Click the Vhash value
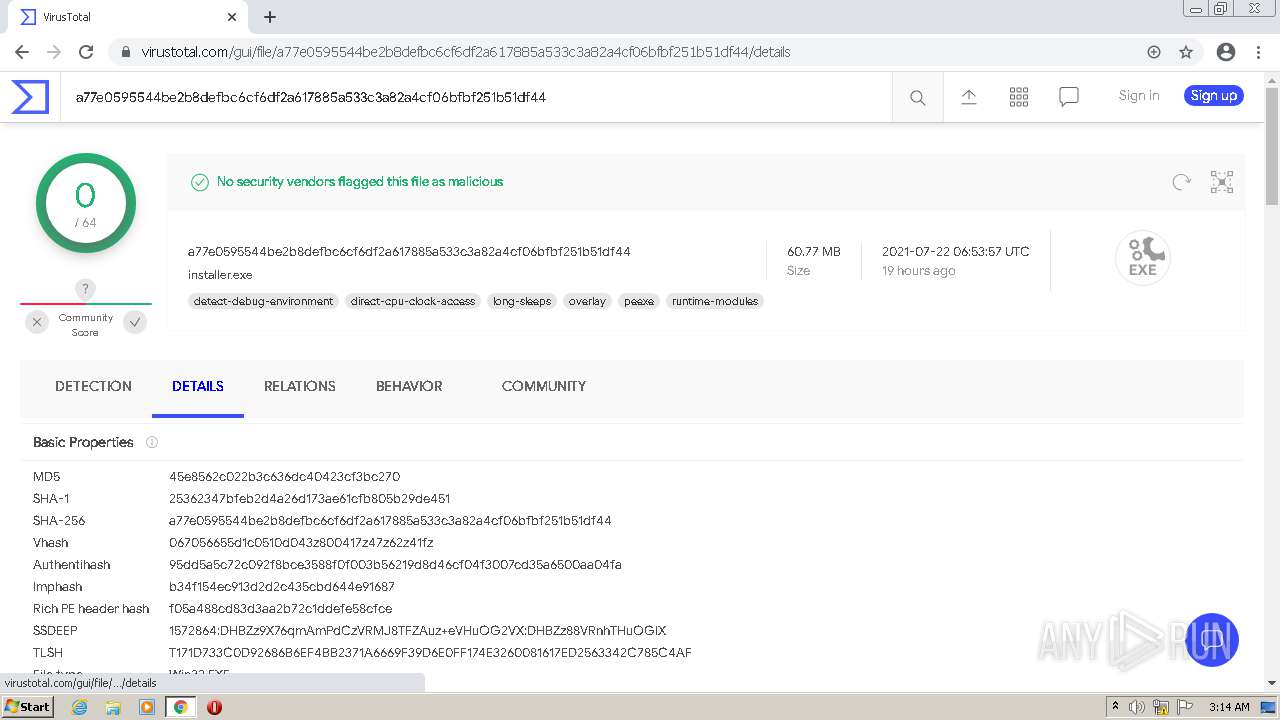 [301, 543]
